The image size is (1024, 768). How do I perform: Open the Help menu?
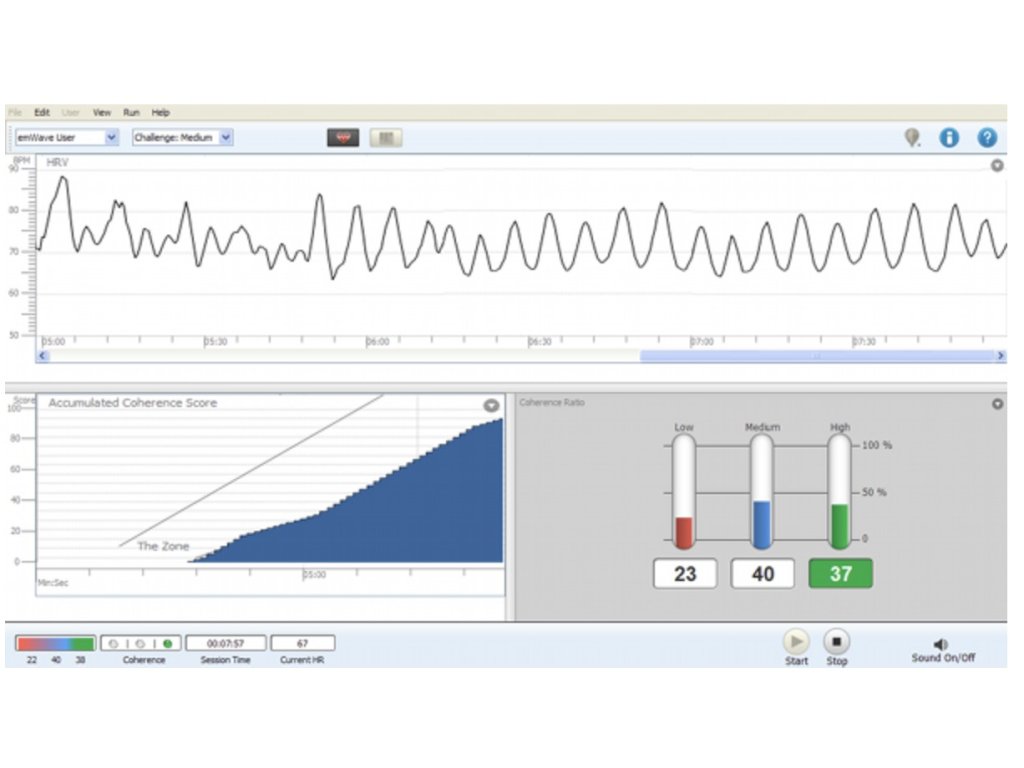pyautogui.click(x=161, y=112)
